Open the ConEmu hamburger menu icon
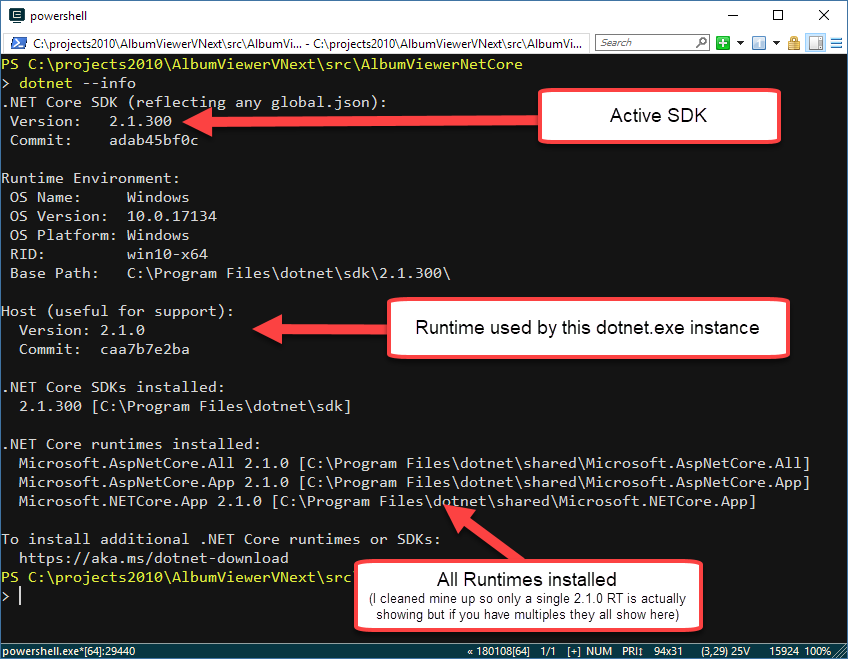Image resolution: width=848 pixels, height=659 pixels. click(x=836, y=42)
